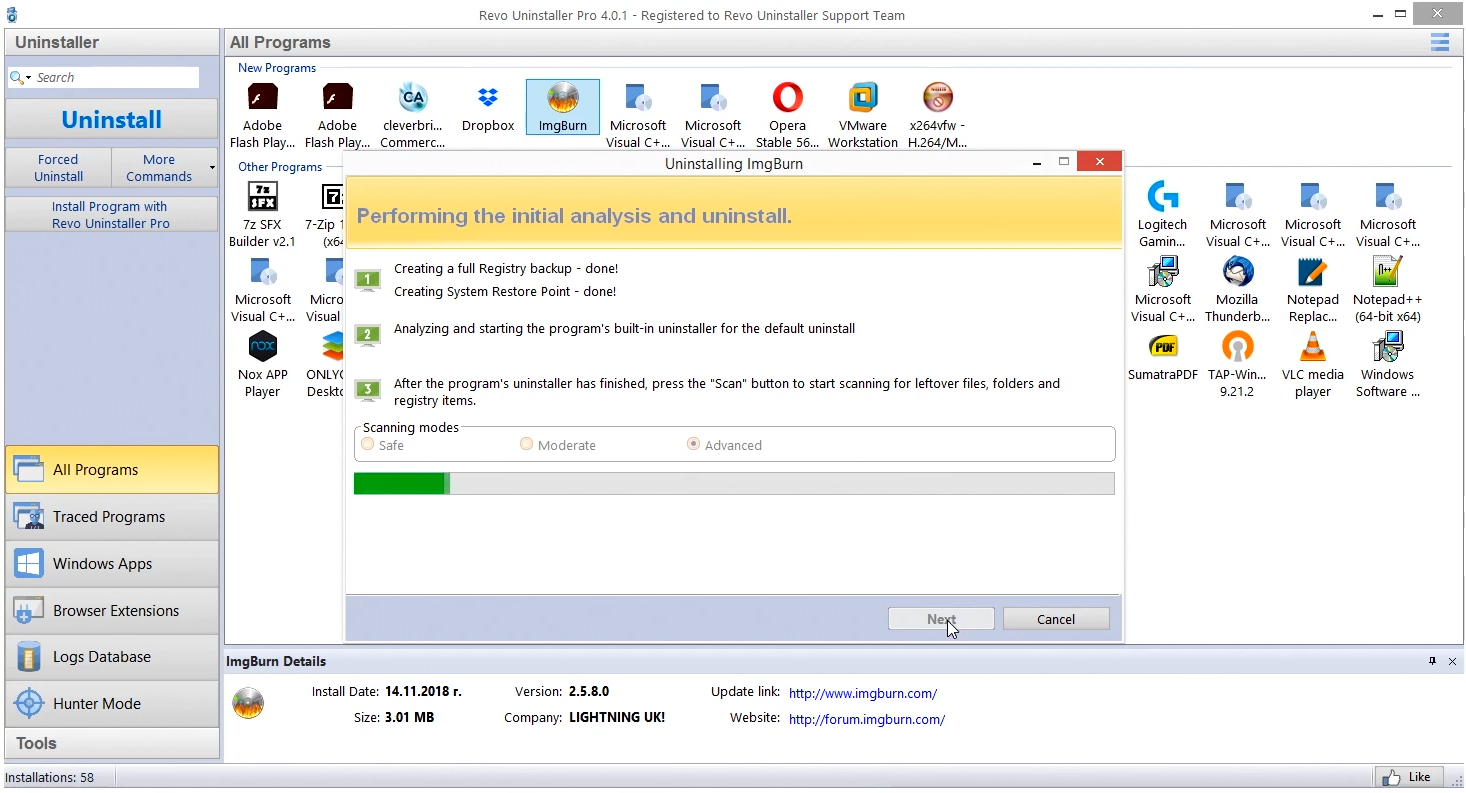Open Browser Extensions view
Screen dimensions: 1466x793
(x=112, y=610)
